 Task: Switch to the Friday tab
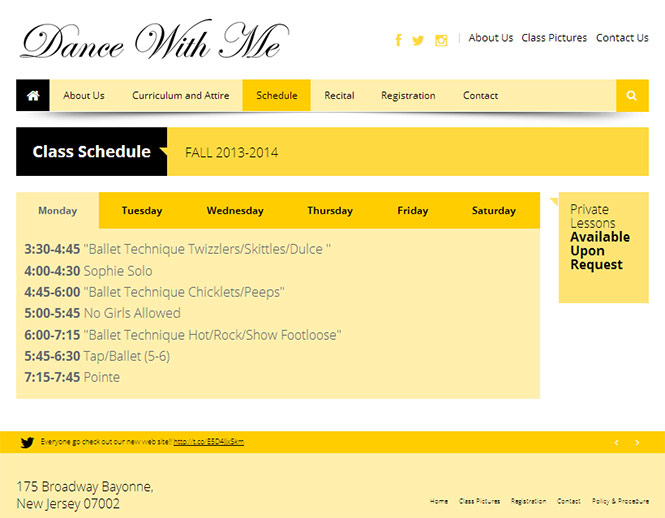click(413, 210)
